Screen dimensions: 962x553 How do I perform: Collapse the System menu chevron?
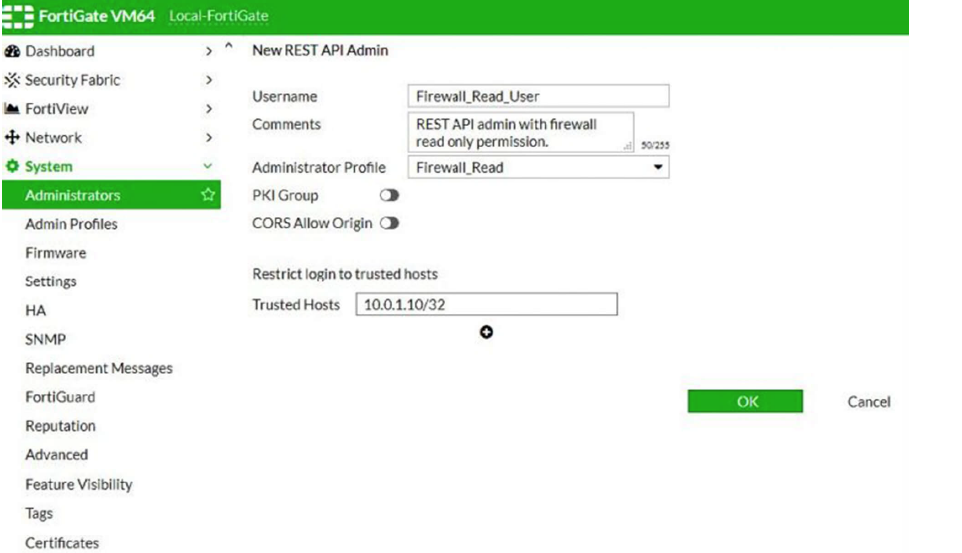click(x=208, y=166)
